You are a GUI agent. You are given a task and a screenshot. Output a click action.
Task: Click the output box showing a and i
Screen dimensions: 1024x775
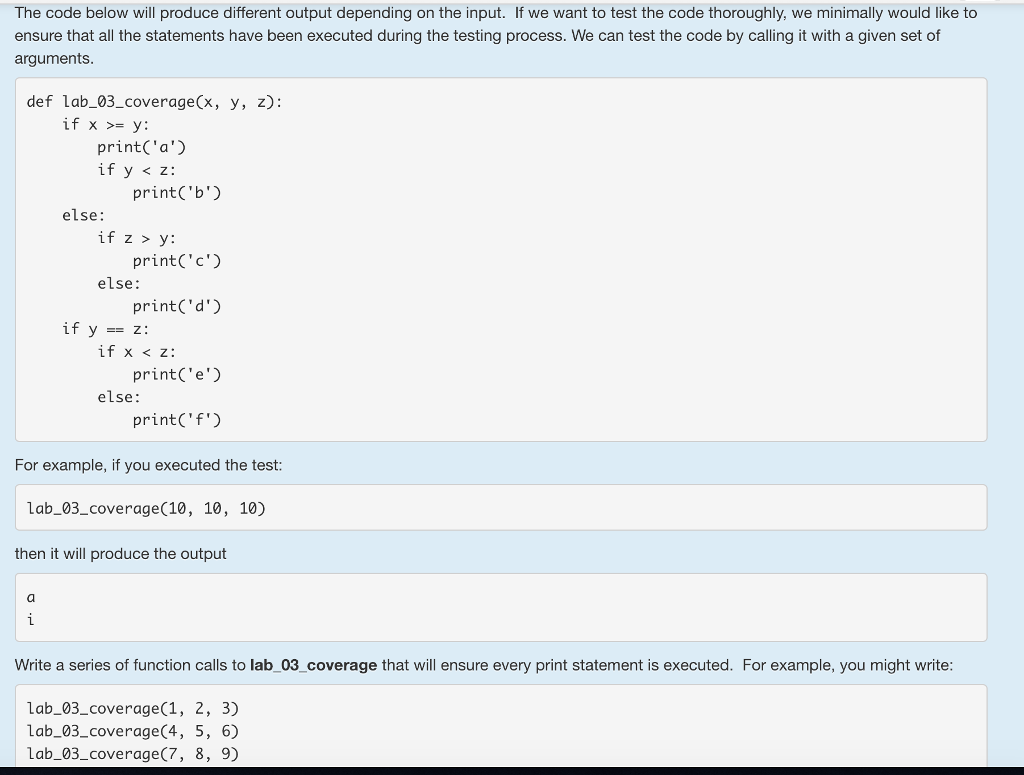(500, 607)
